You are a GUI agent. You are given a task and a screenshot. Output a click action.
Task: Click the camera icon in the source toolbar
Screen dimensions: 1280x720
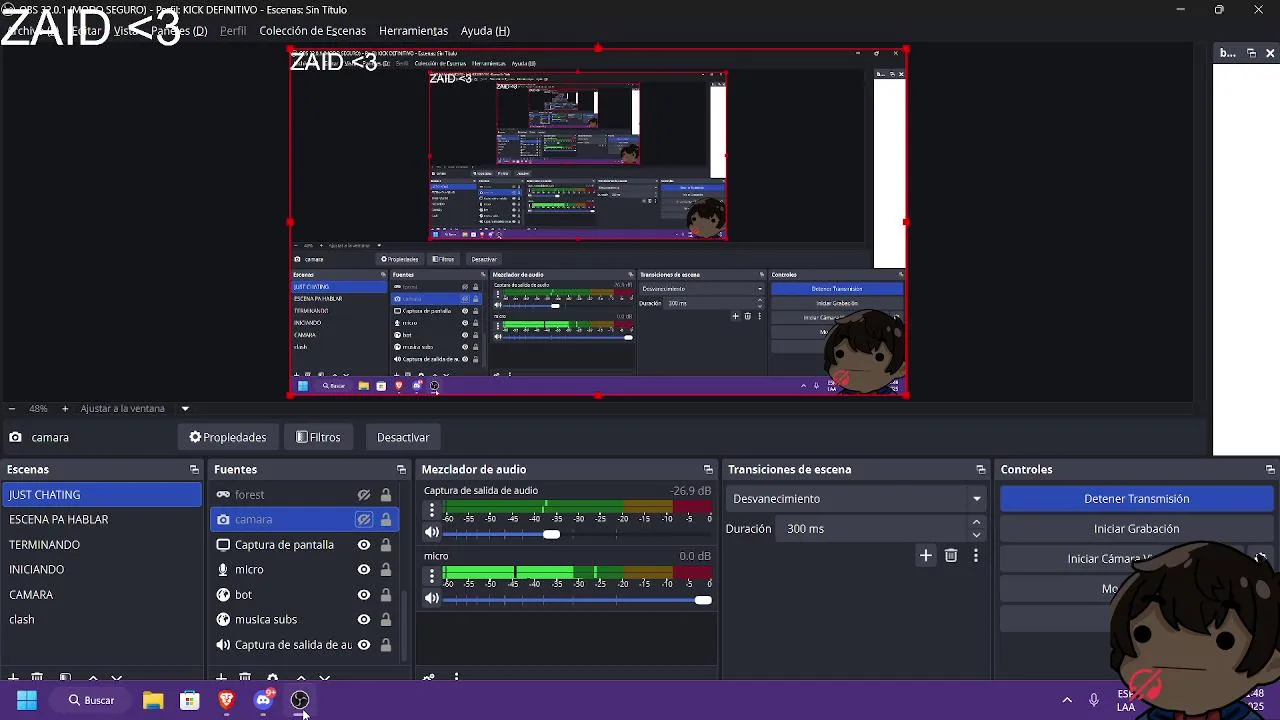[15, 437]
